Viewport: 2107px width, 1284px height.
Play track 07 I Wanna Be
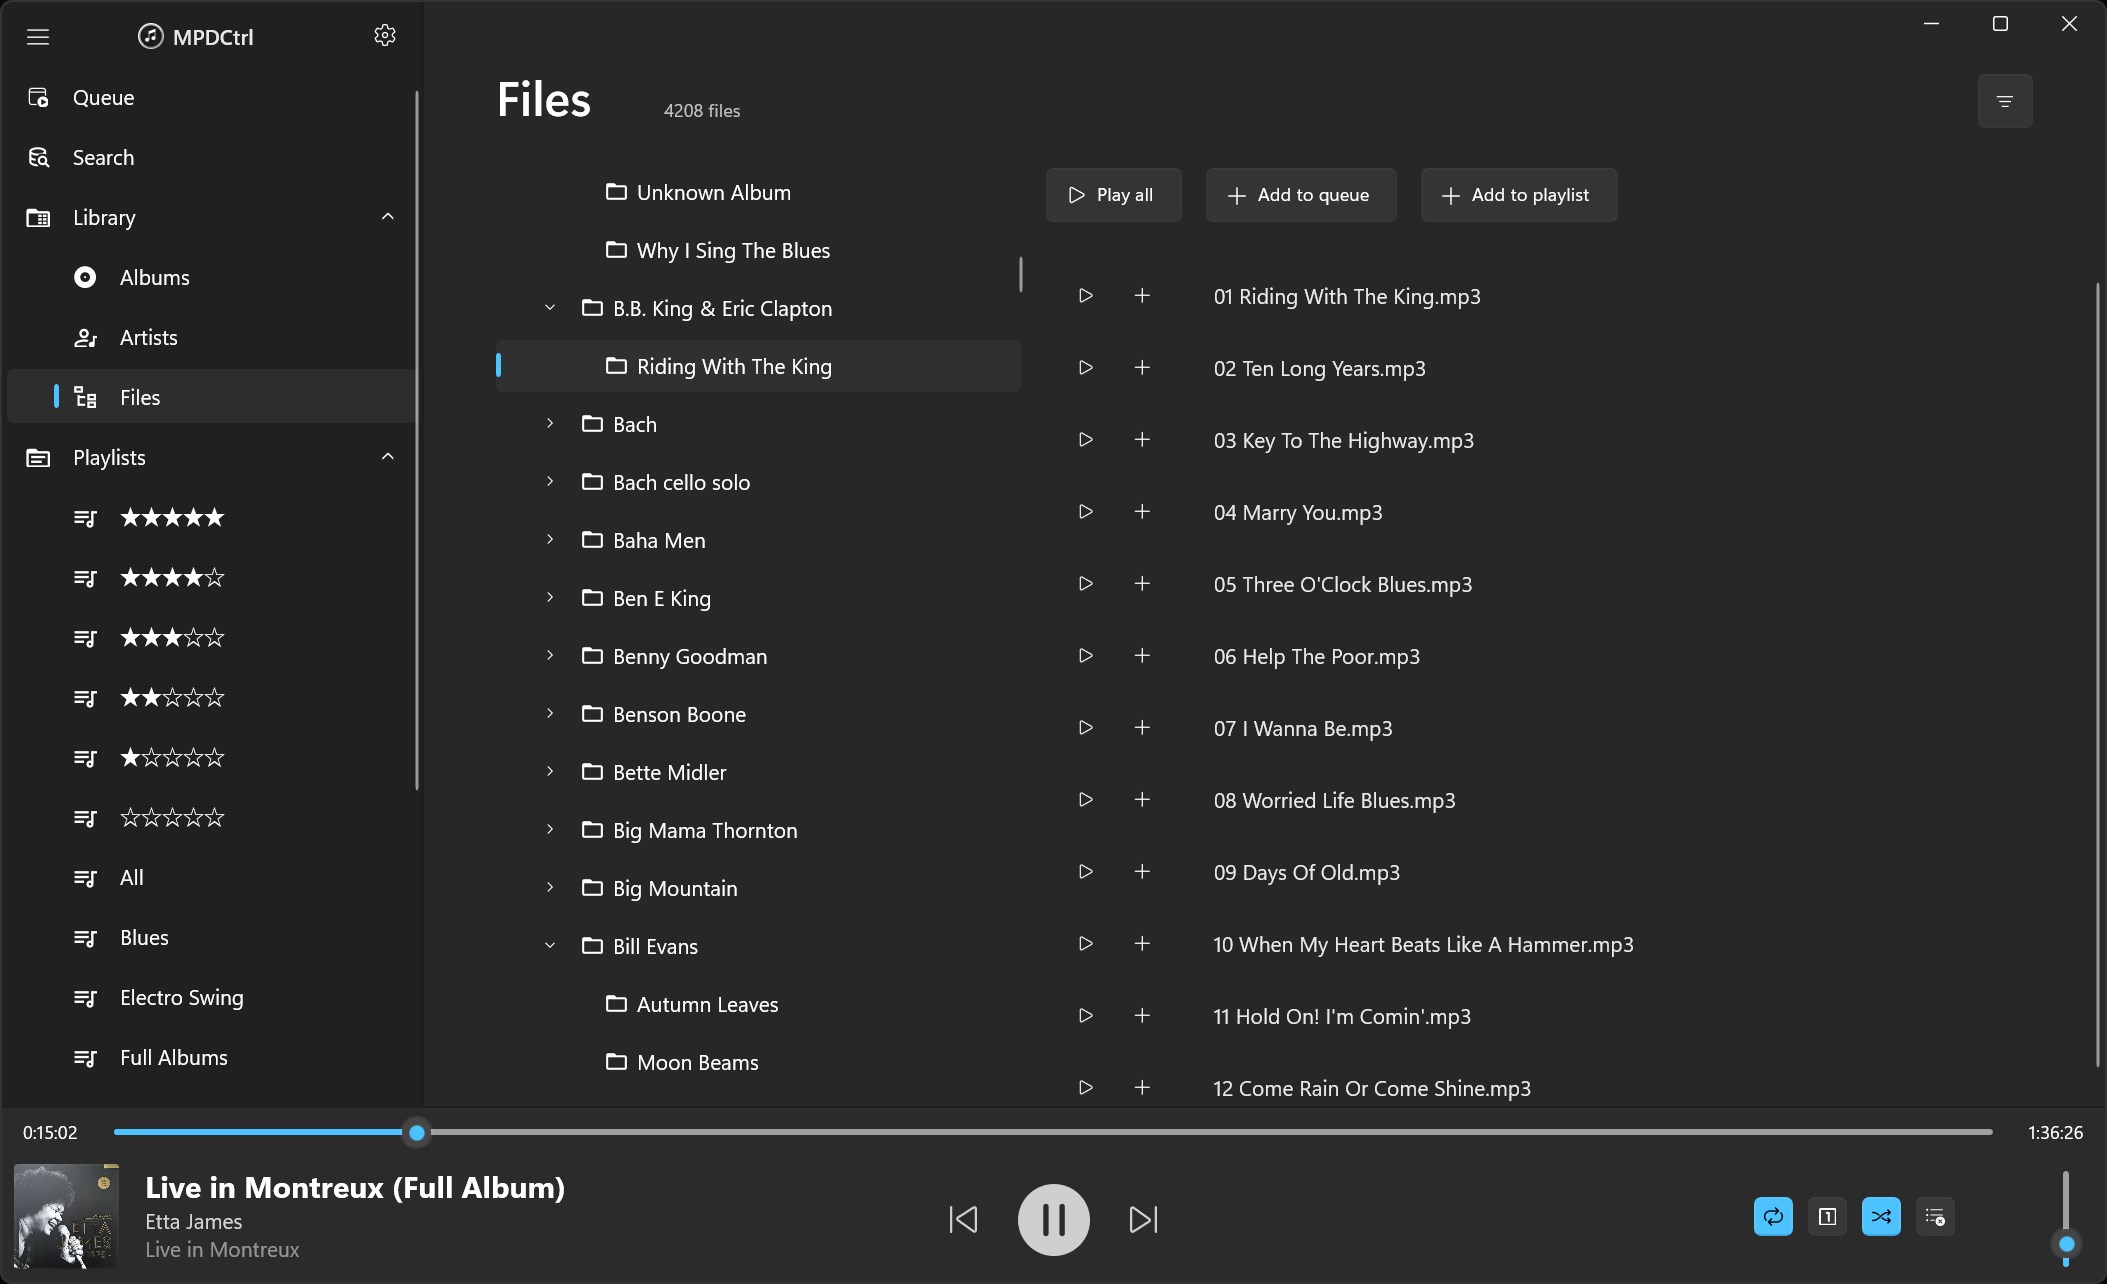pos(1085,728)
